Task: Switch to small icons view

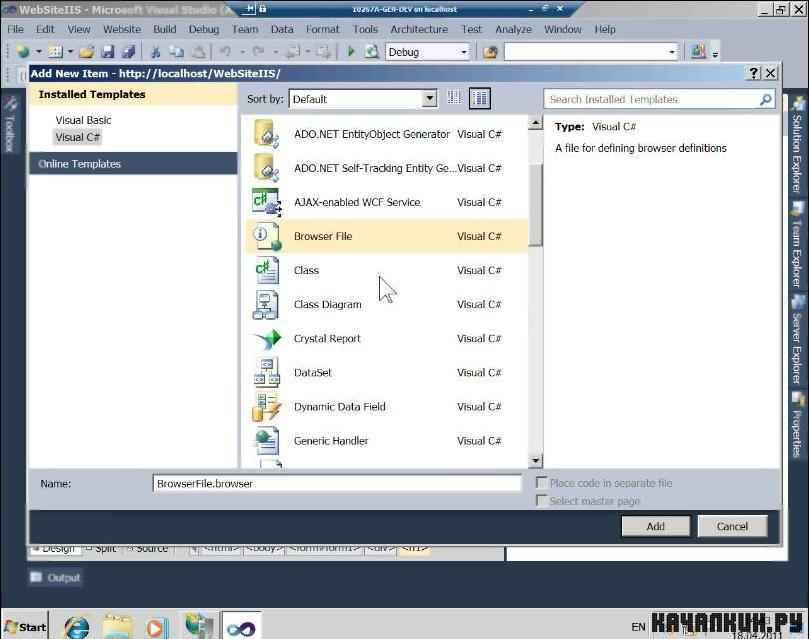Action: (x=455, y=98)
